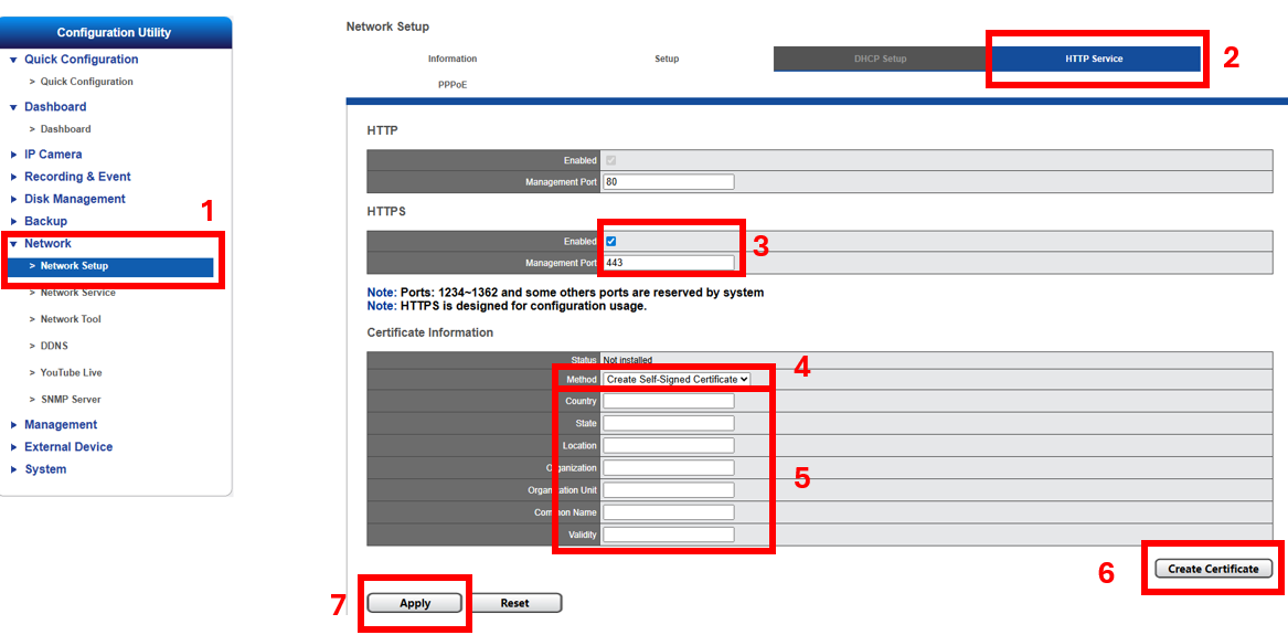
Task: Go to the PPPoE tab
Action: click(452, 85)
